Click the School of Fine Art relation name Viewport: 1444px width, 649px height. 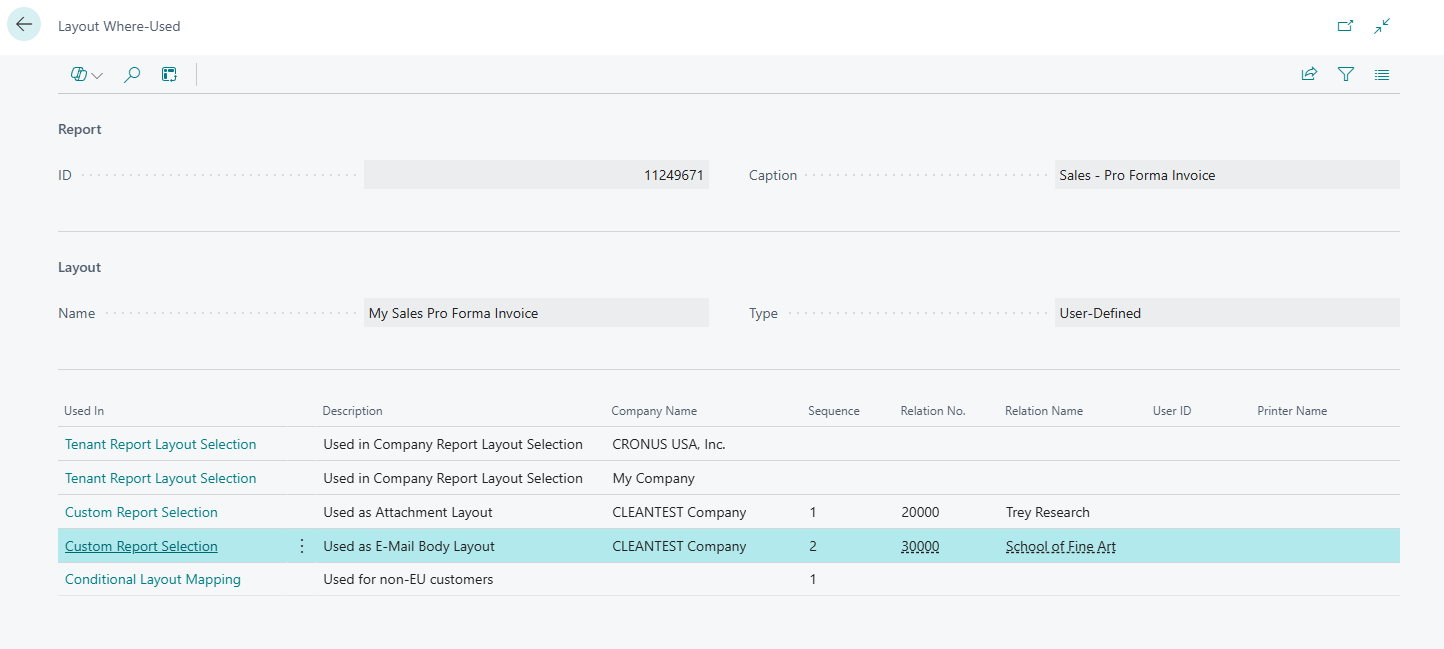(1060, 546)
